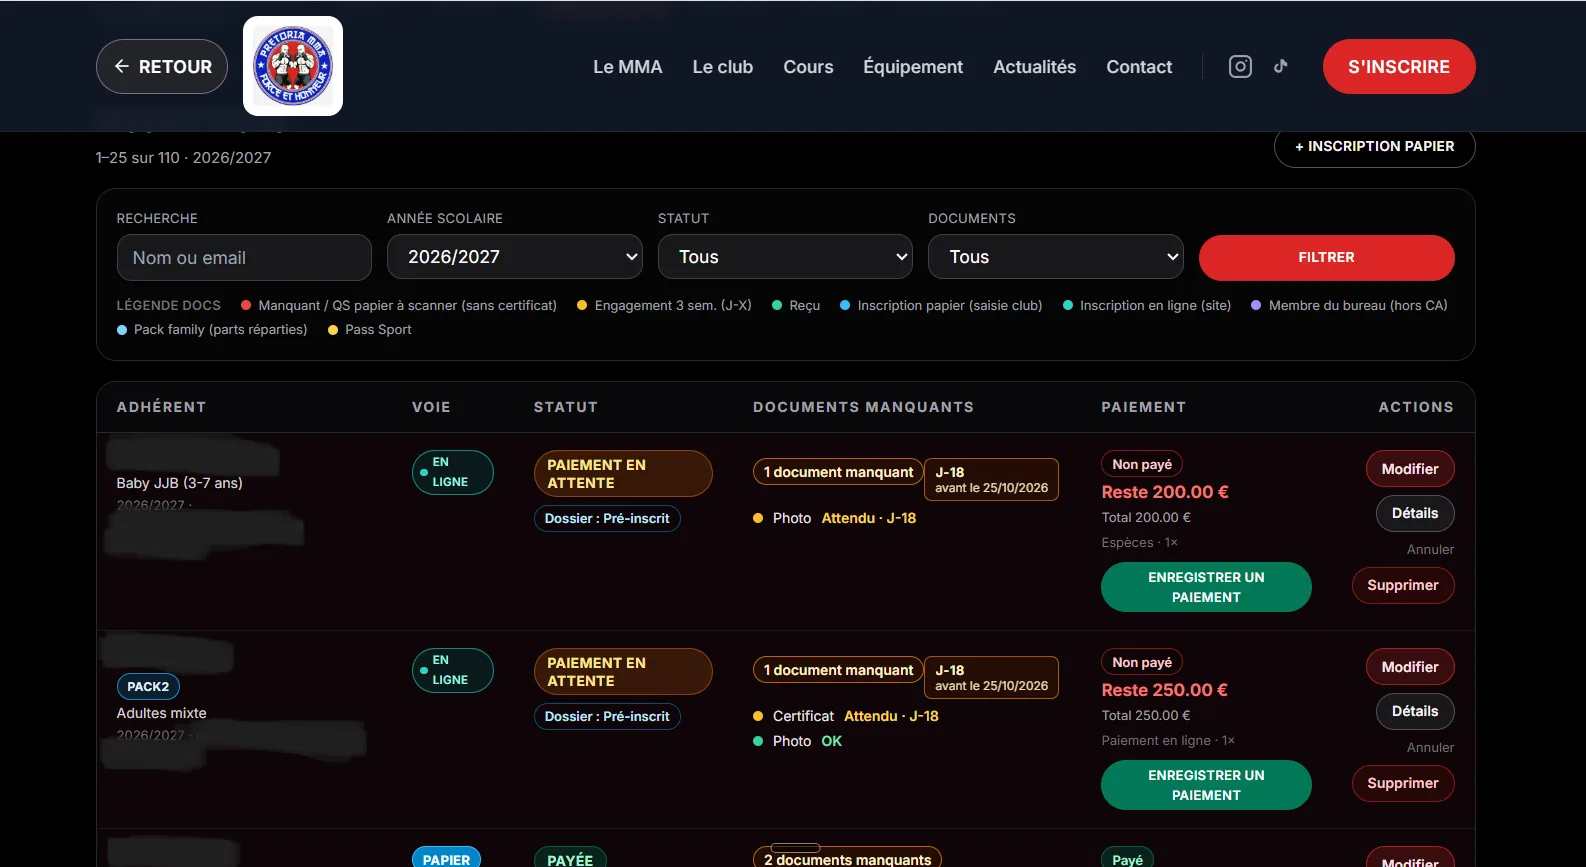Viewport: 1586px width, 867px height.
Task: Click Annuler in the Adultes mixte row
Action: [1431, 747]
